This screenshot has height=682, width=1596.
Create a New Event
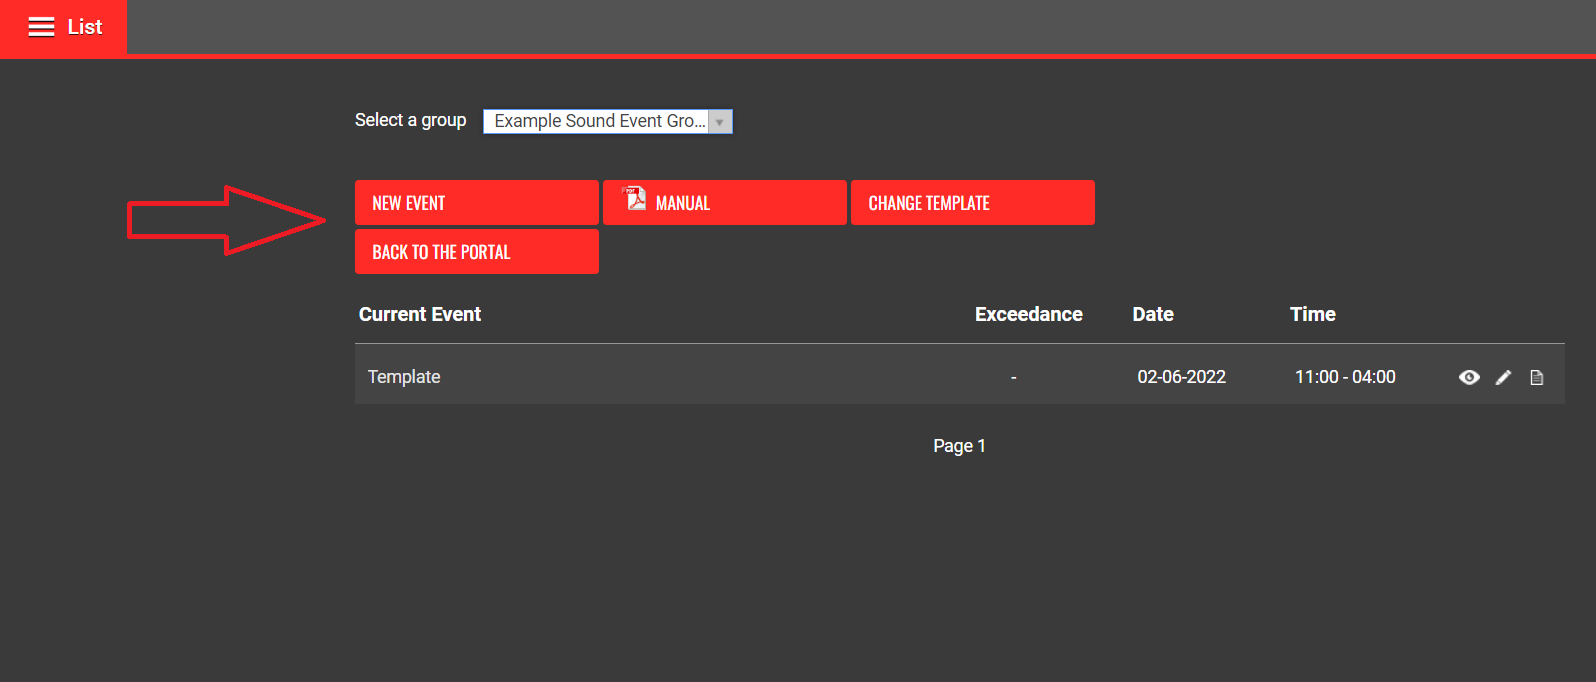tap(477, 203)
